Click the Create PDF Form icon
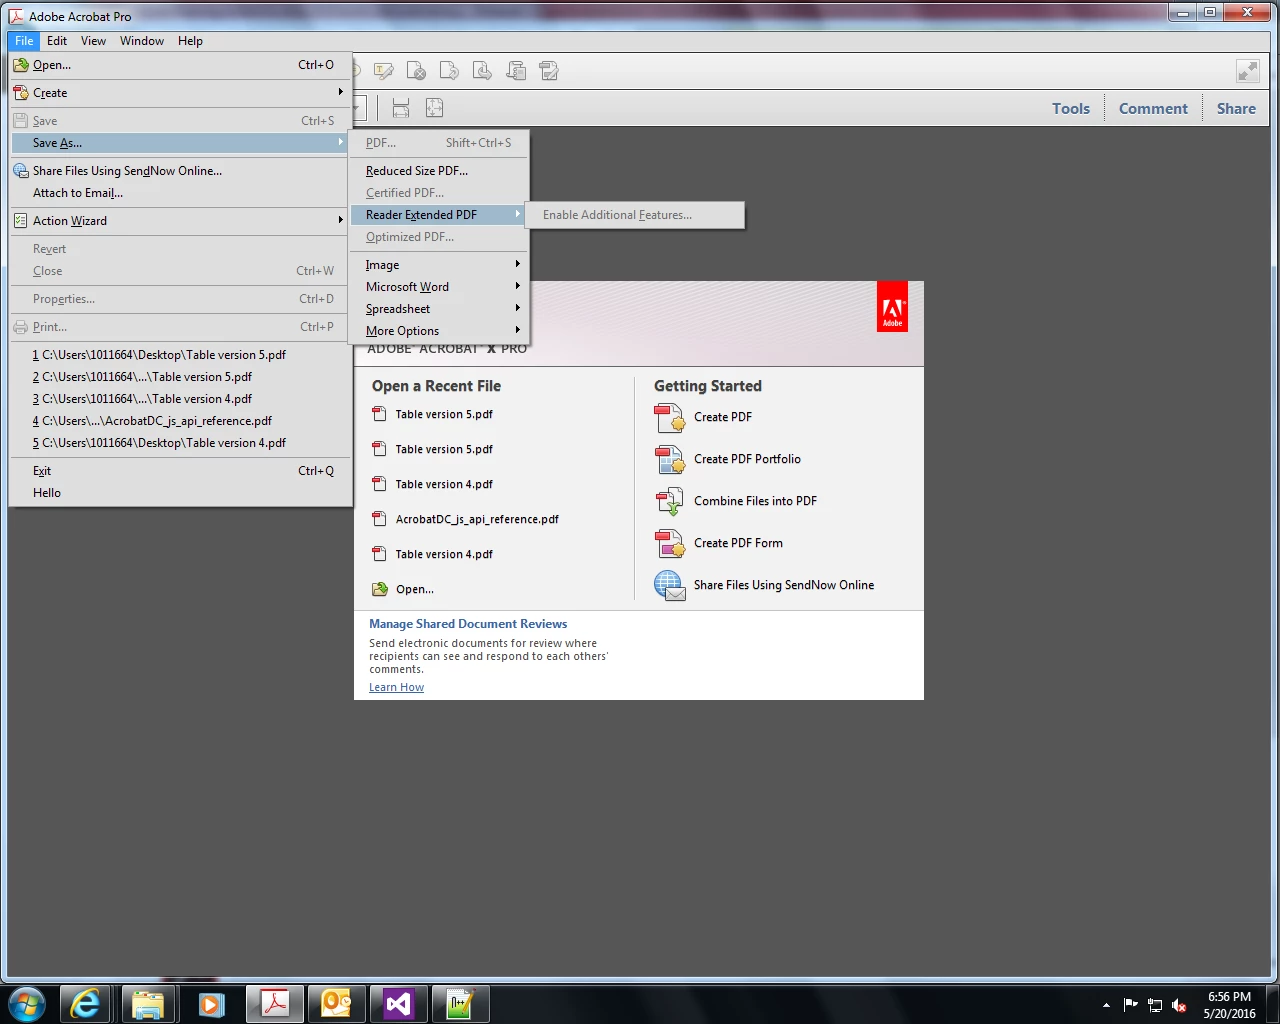The width and height of the screenshot is (1280, 1024). pyautogui.click(x=669, y=543)
